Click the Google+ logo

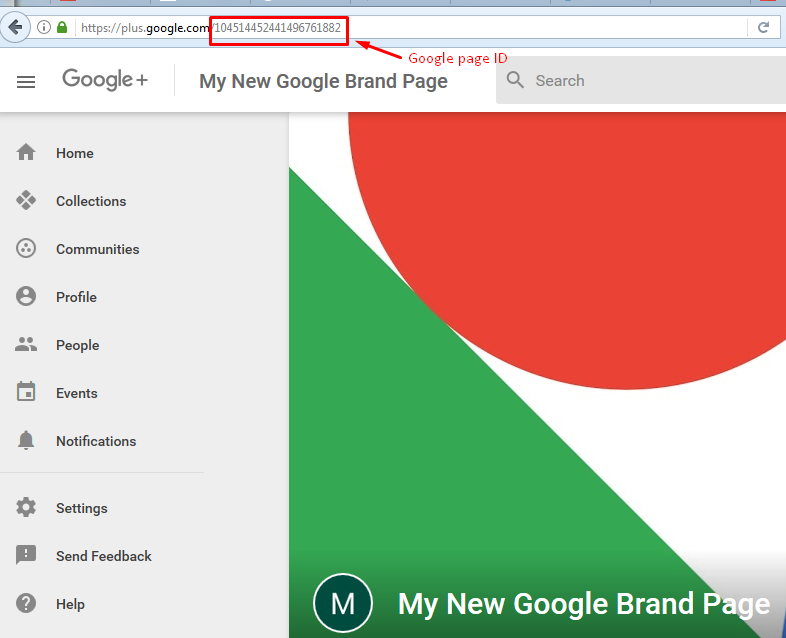[x=105, y=79]
